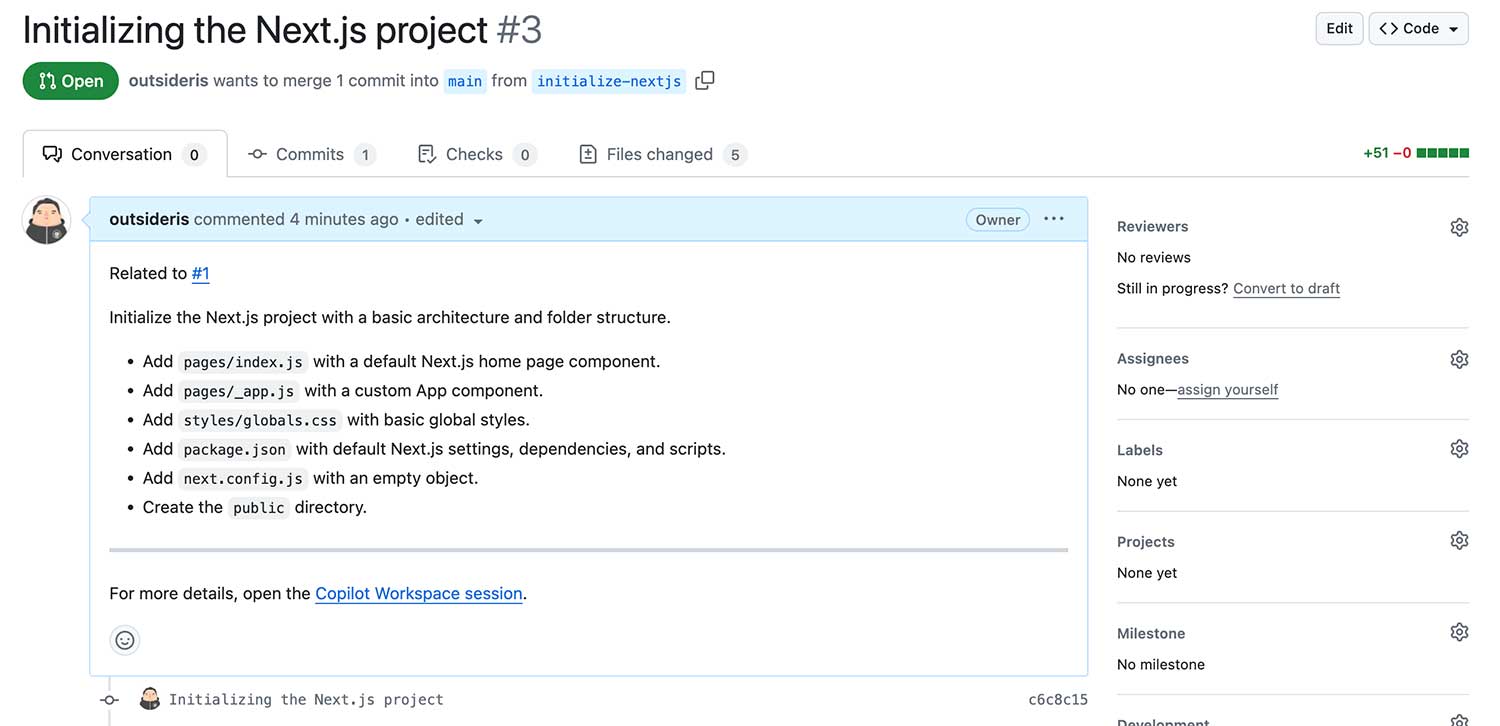
Task: Switch to the Conversation tab
Action: click(124, 154)
